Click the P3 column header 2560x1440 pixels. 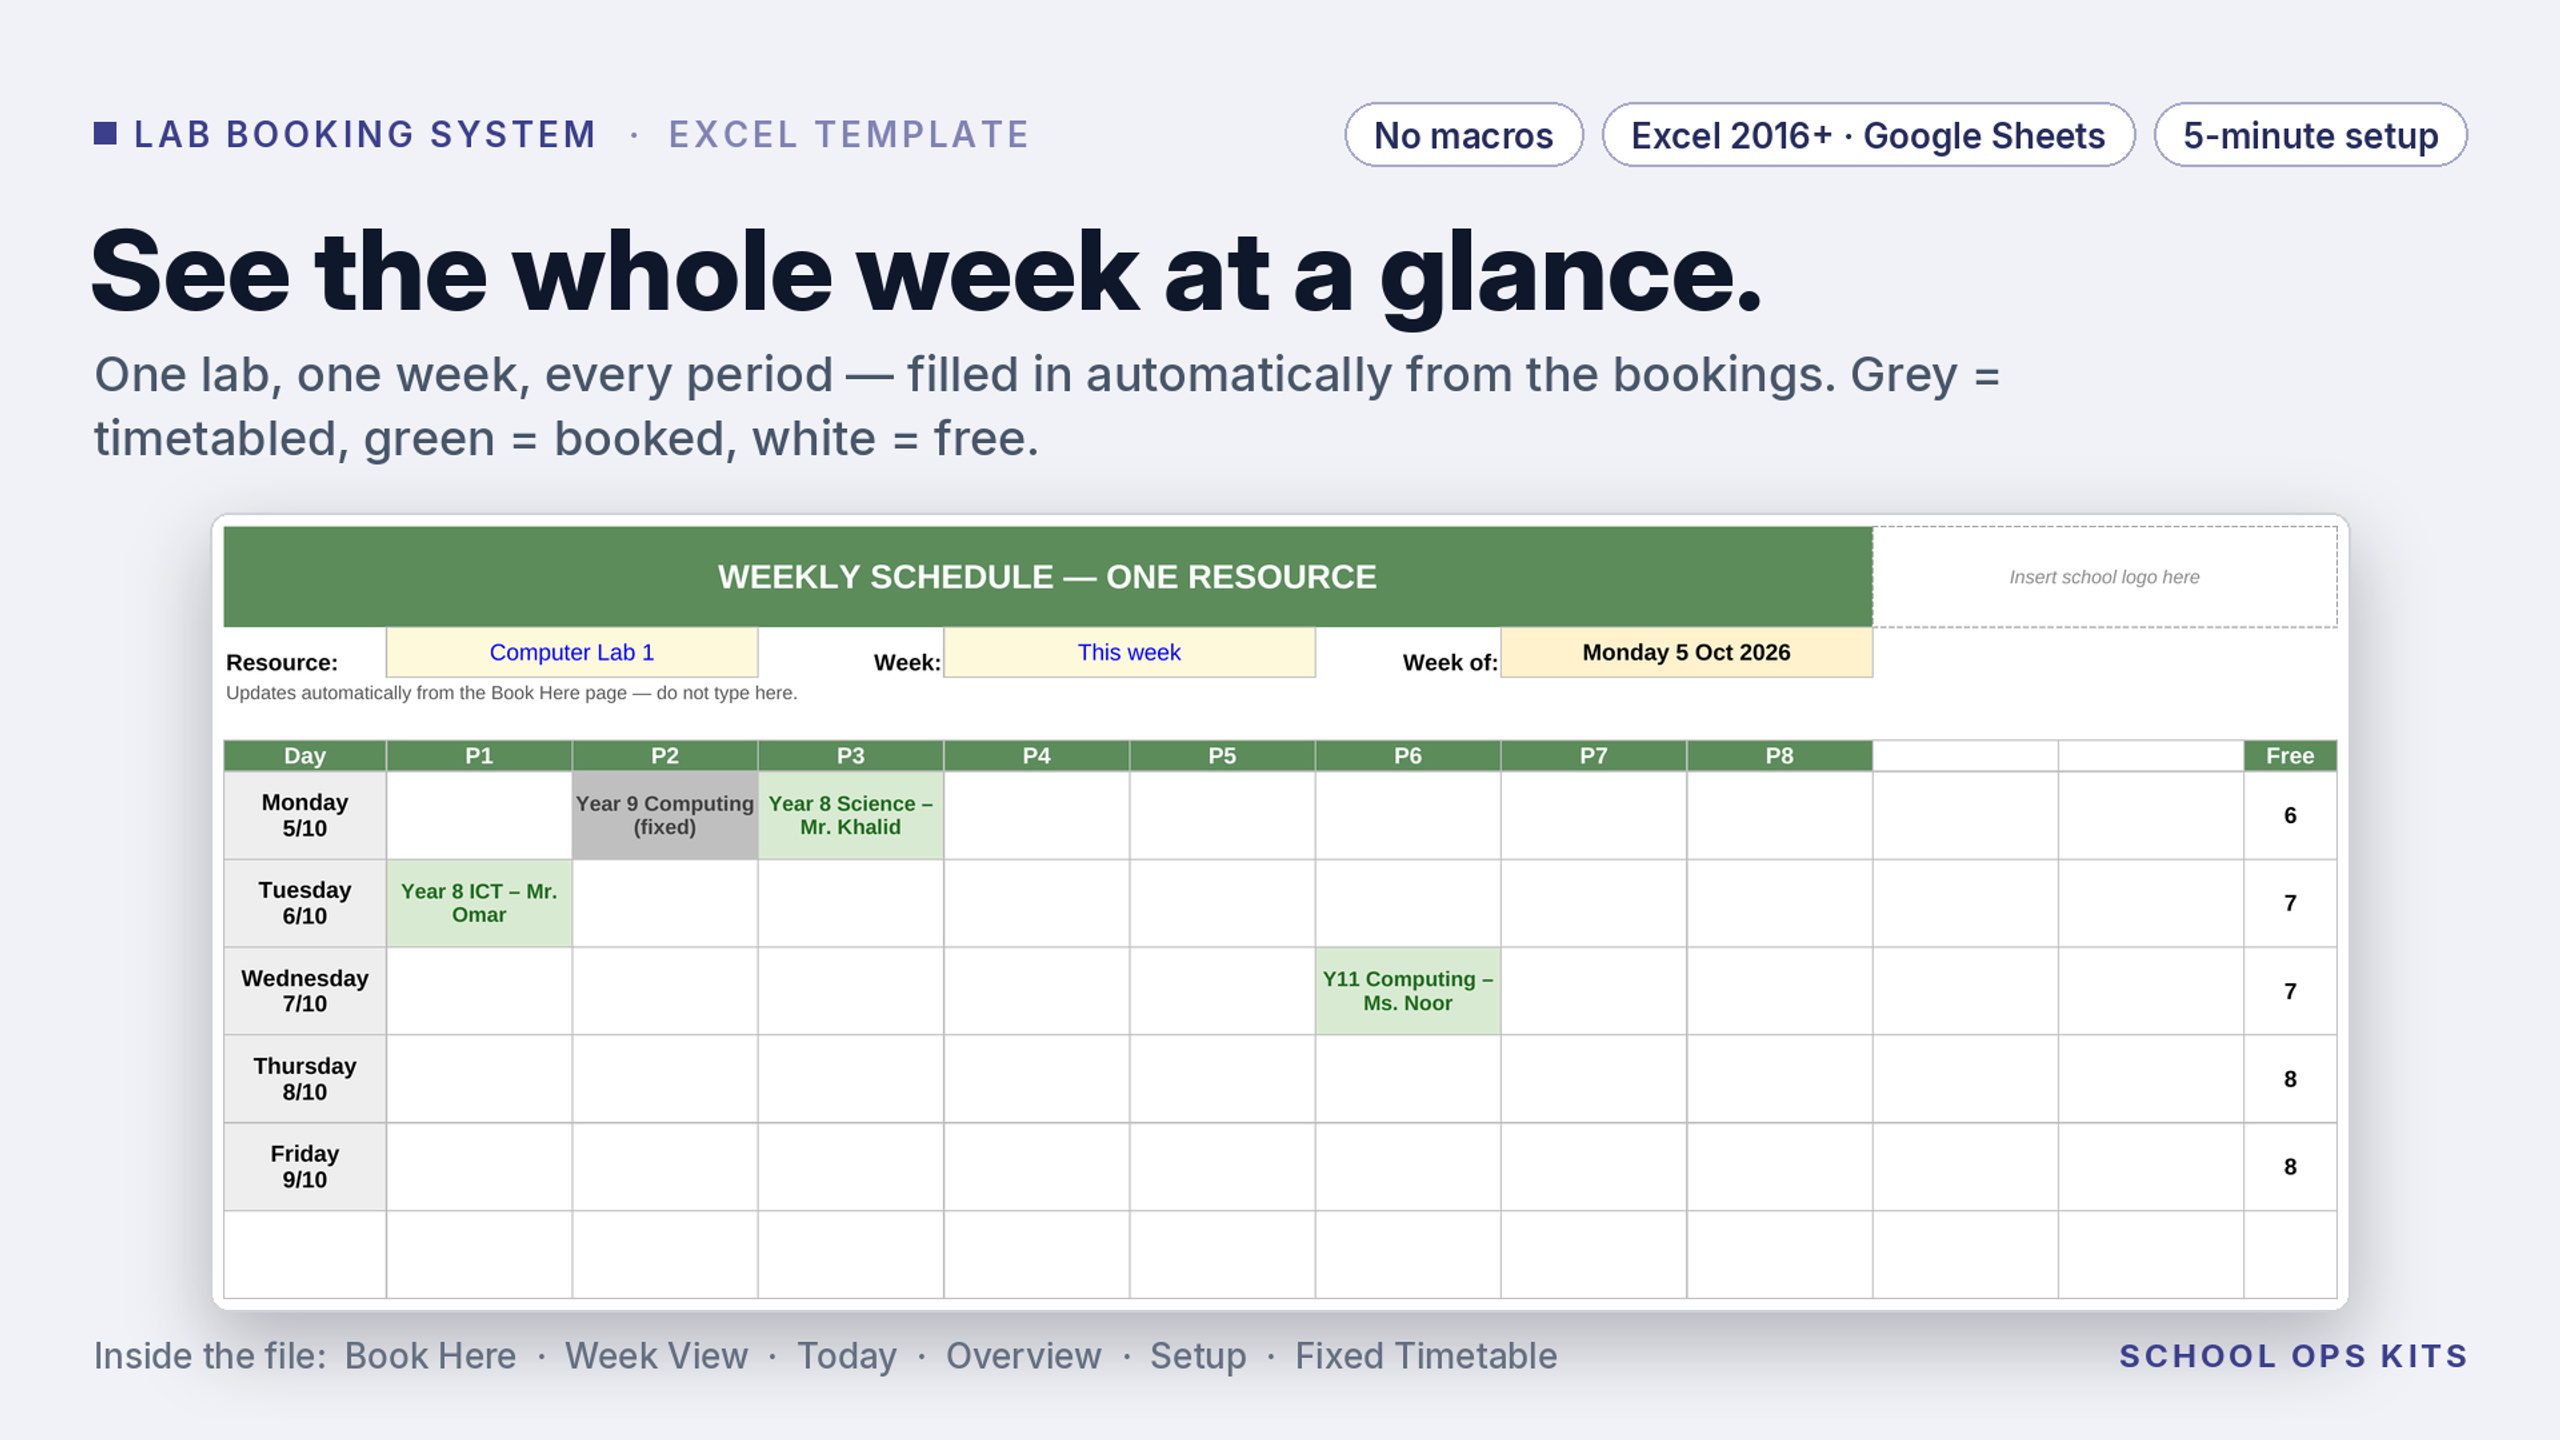851,756
